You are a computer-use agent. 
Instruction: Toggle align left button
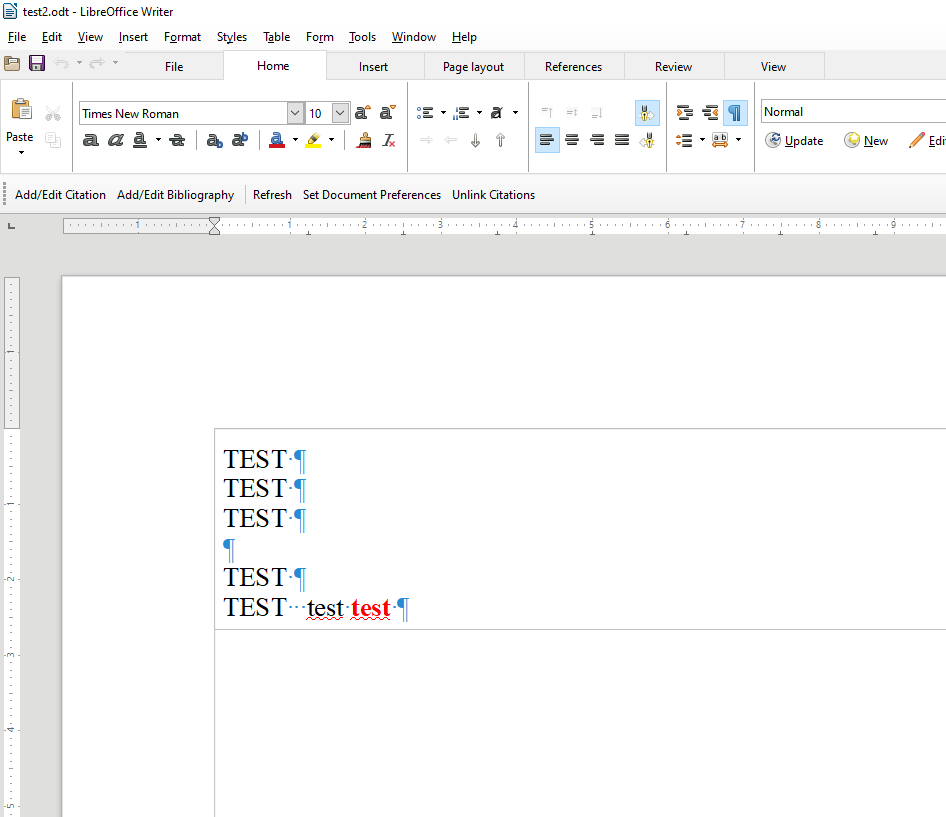546,140
